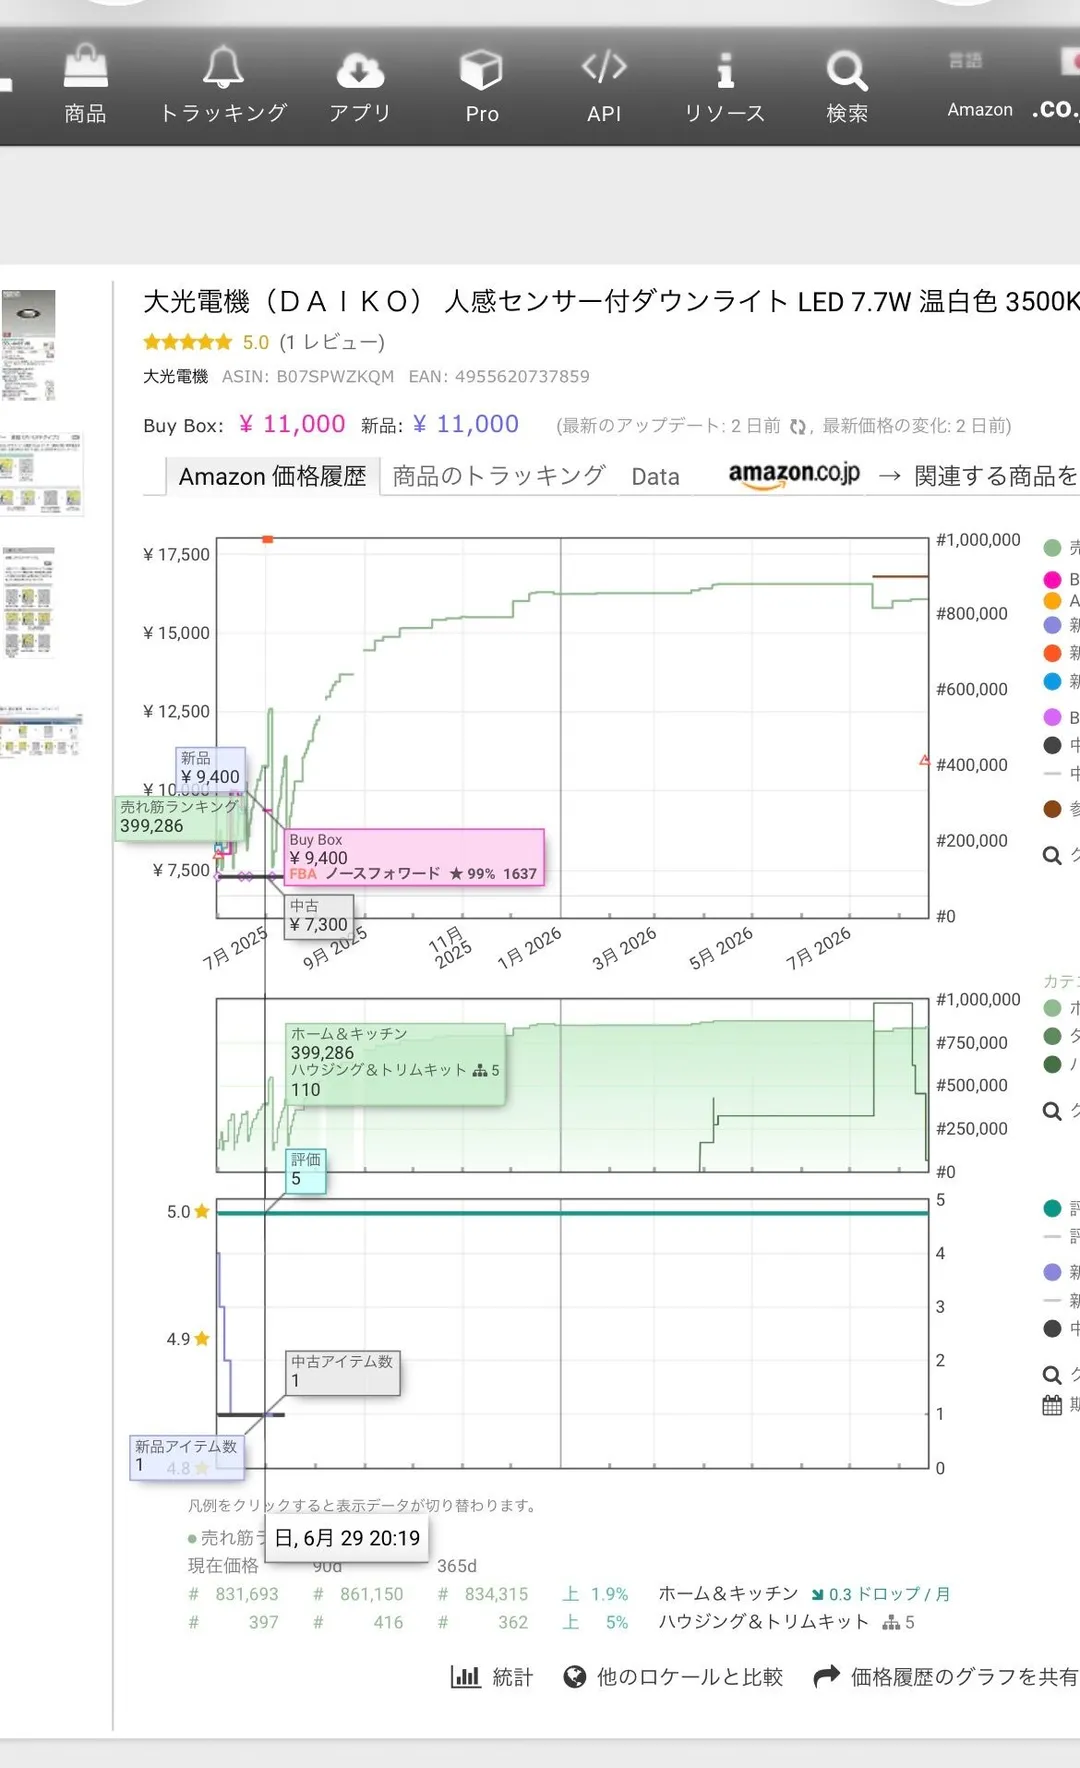Click the 新品 ¥ 11,000 price

466,424
